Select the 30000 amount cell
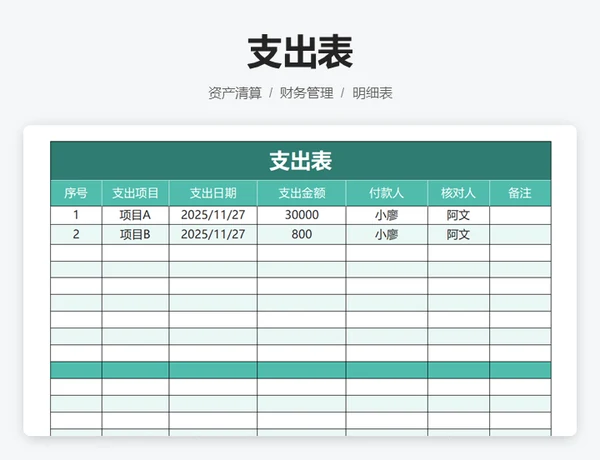Screen dimensions: 600x460 [x=302, y=215]
